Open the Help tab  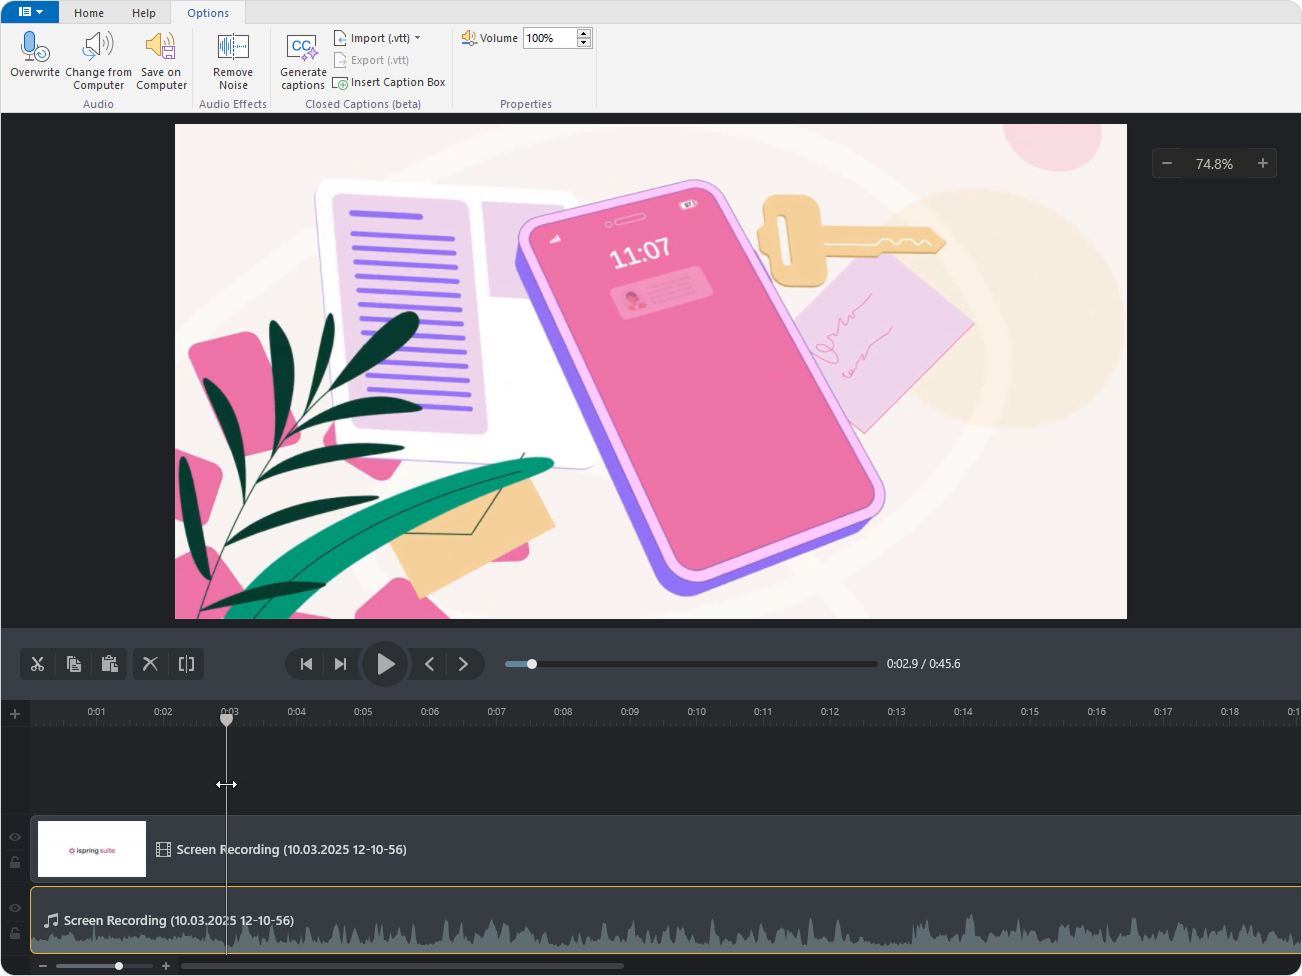point(144,13)
